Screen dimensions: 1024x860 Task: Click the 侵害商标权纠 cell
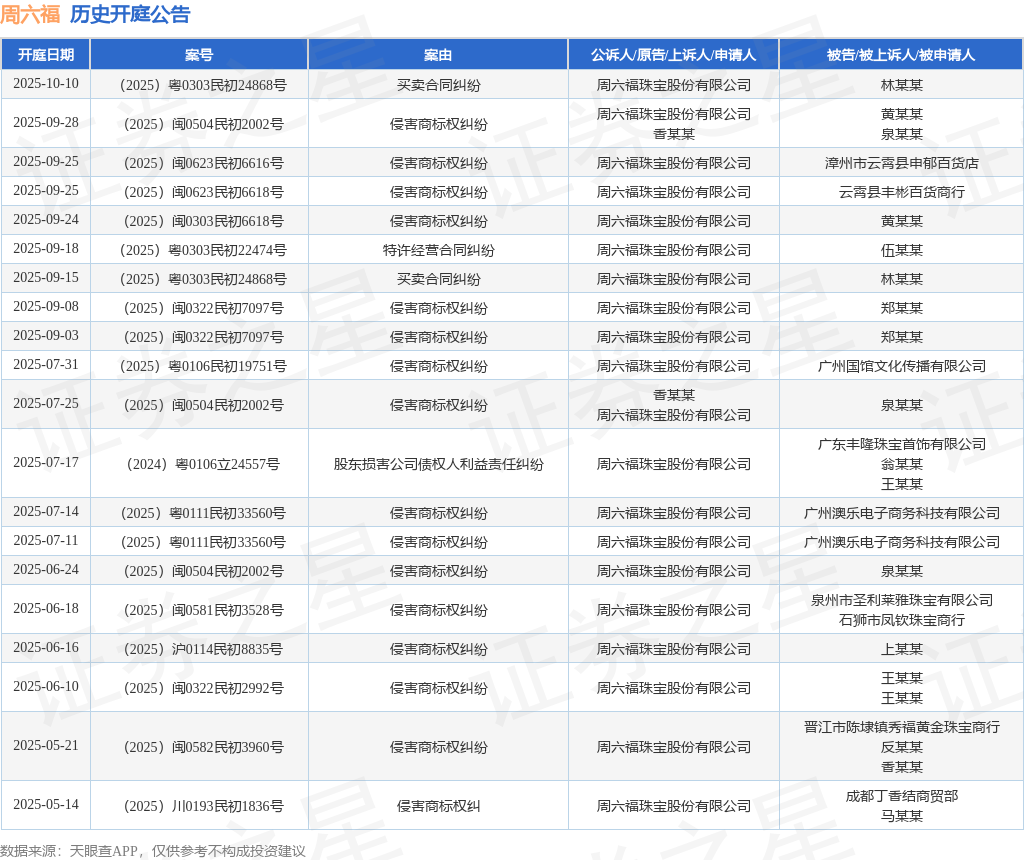pyautogui.click(x=438, y=806)
